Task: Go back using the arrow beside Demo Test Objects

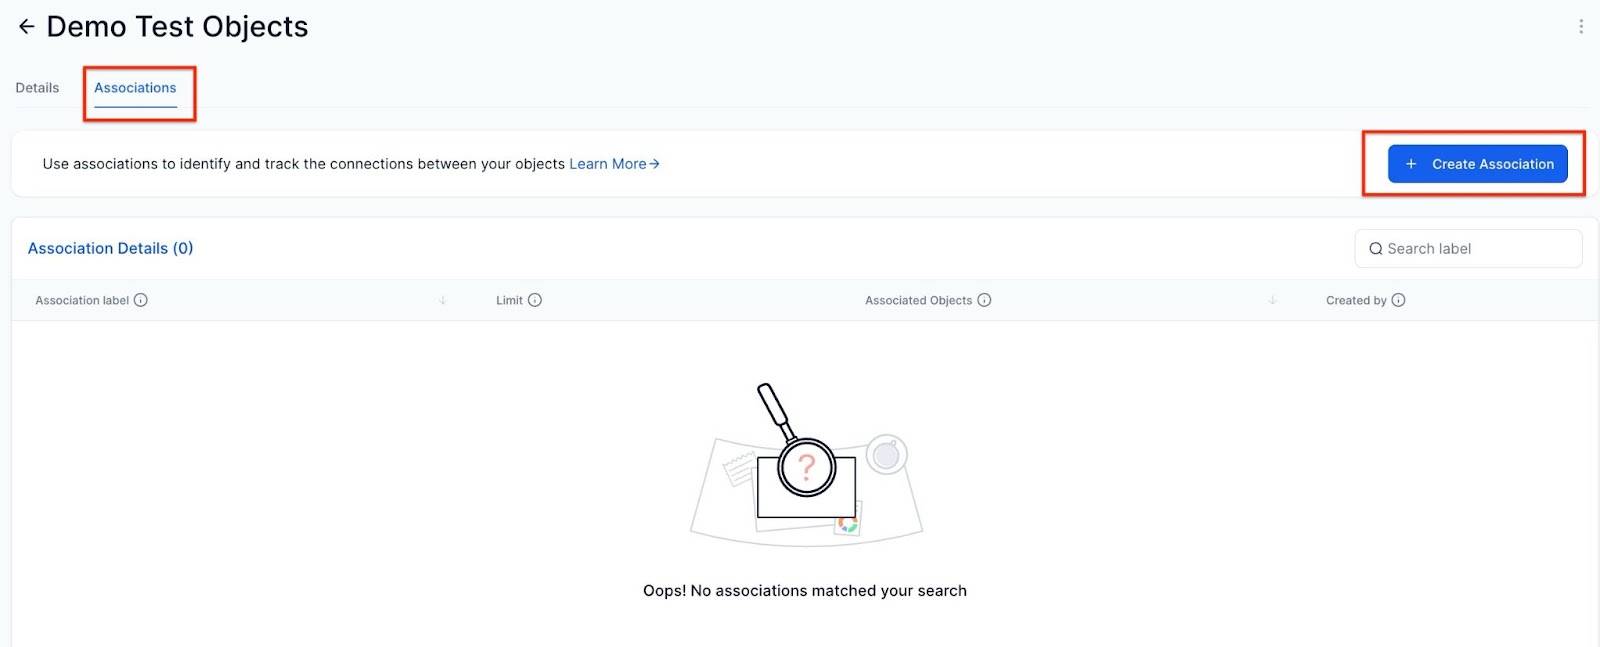Action: click(27, 27)
